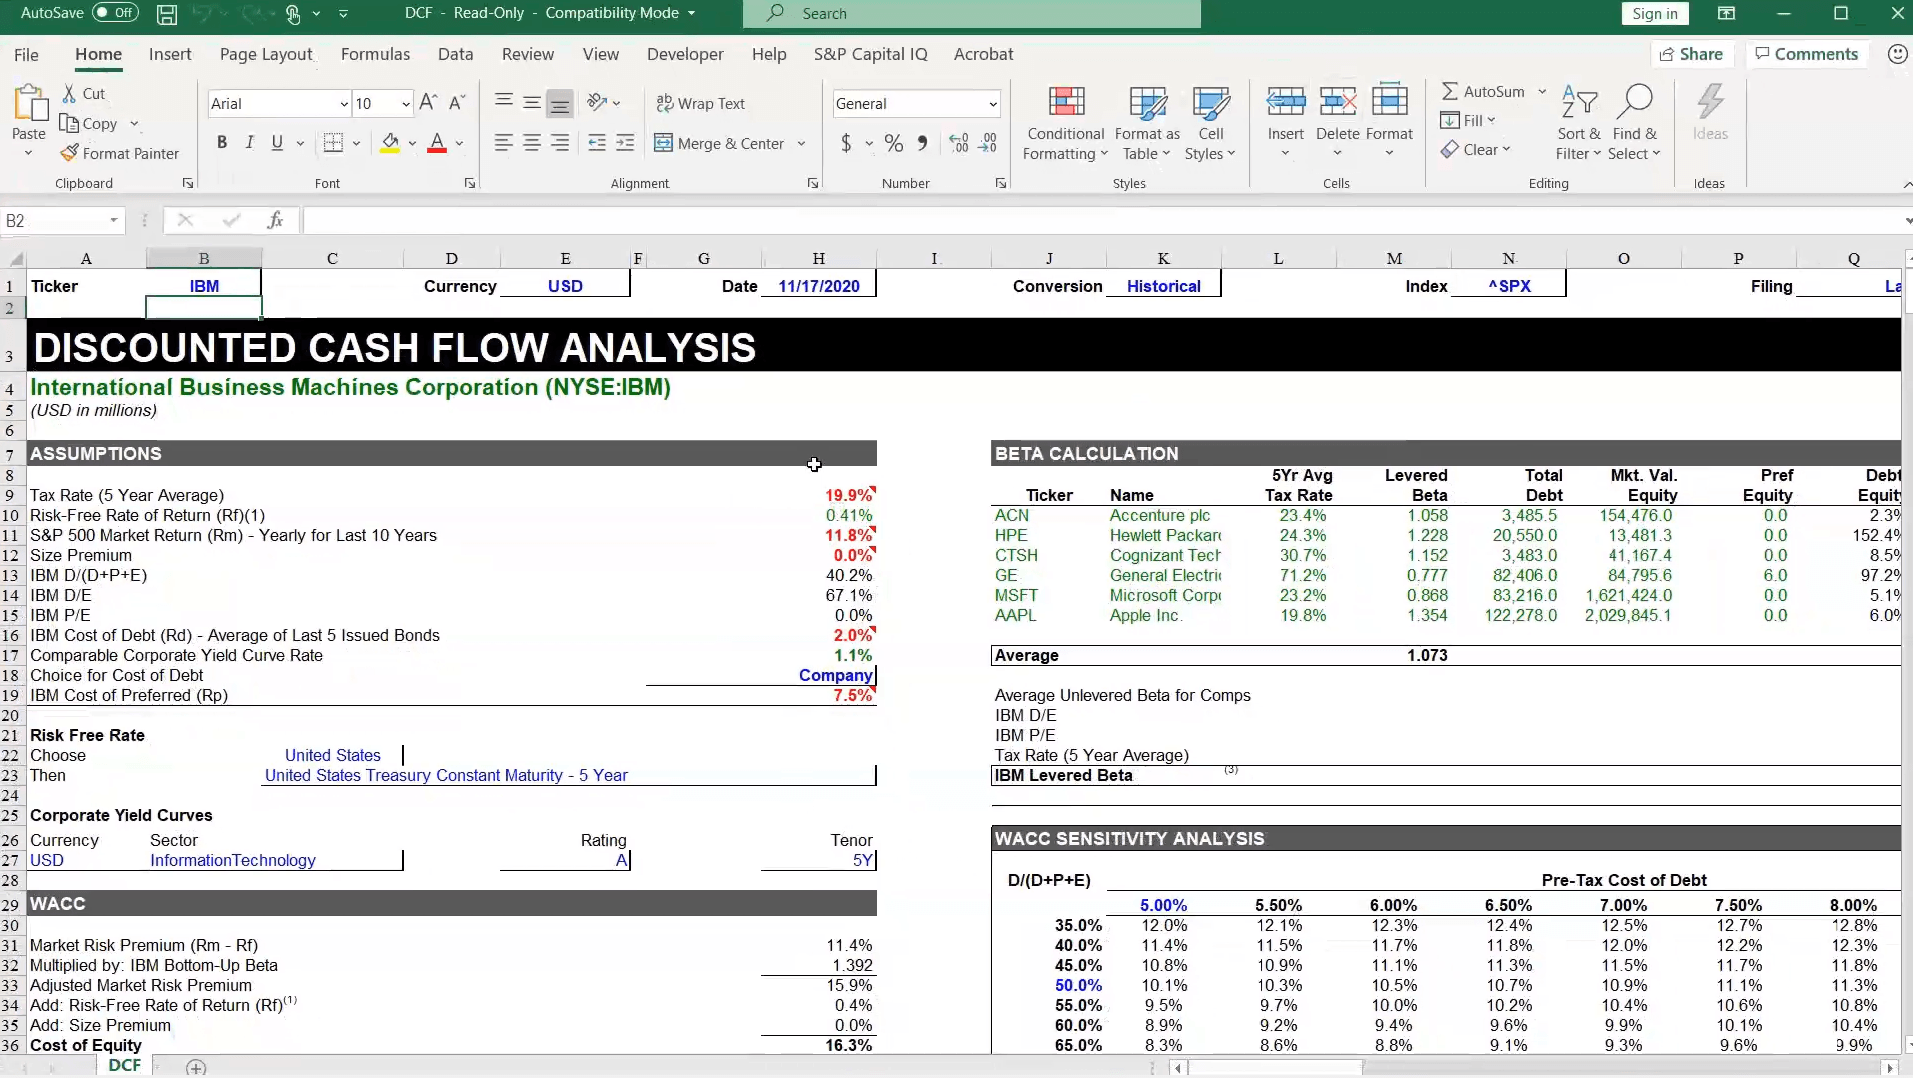Click the Increase Decimal icon
The image size is (1913, 1078).
coord(959,144)
